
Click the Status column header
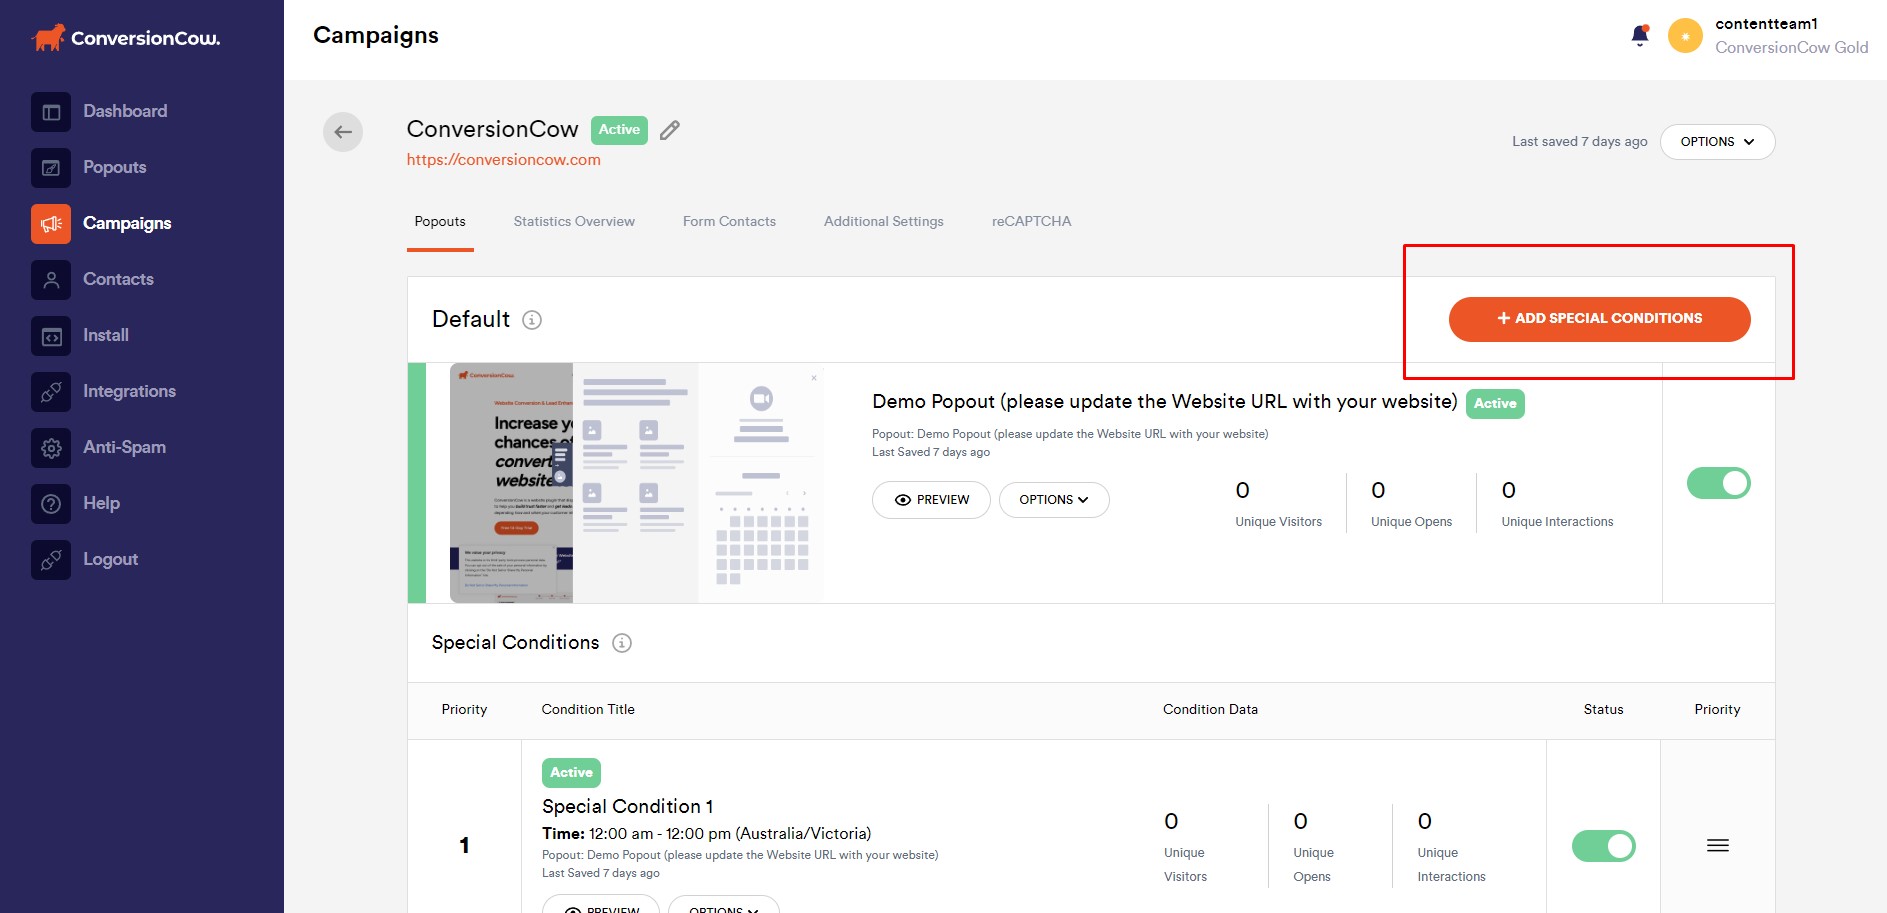click(1603, 710)
